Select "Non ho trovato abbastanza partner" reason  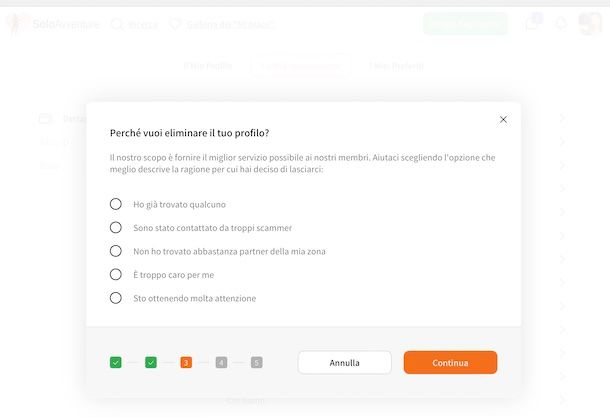point(116,251)
